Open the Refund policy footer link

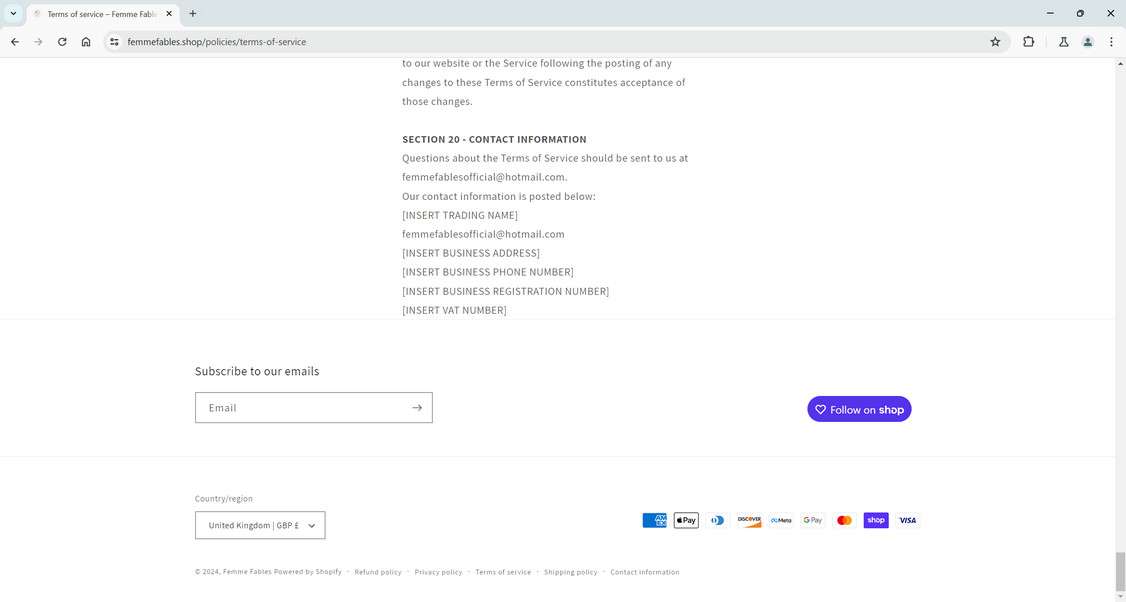click(x=378, y=572)
